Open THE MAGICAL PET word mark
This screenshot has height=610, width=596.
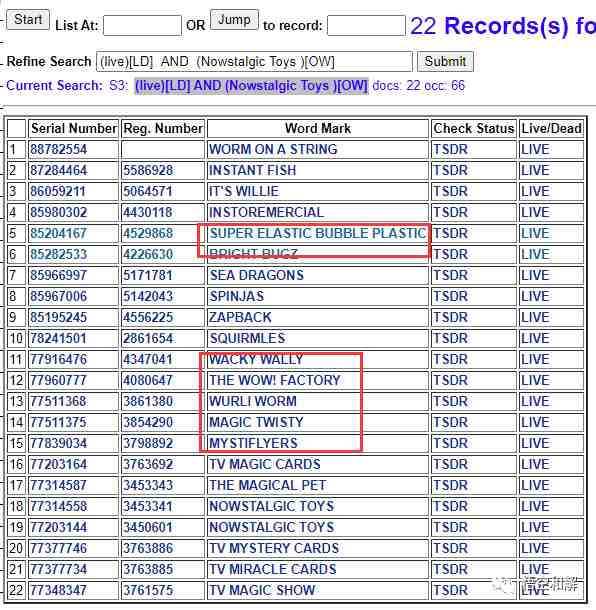coord(268,486)
